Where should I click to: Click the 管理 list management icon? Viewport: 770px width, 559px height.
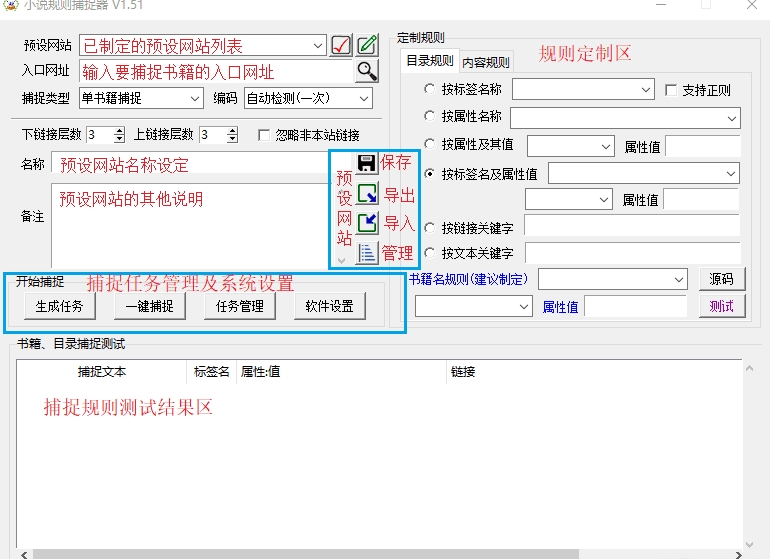(366, 253)
